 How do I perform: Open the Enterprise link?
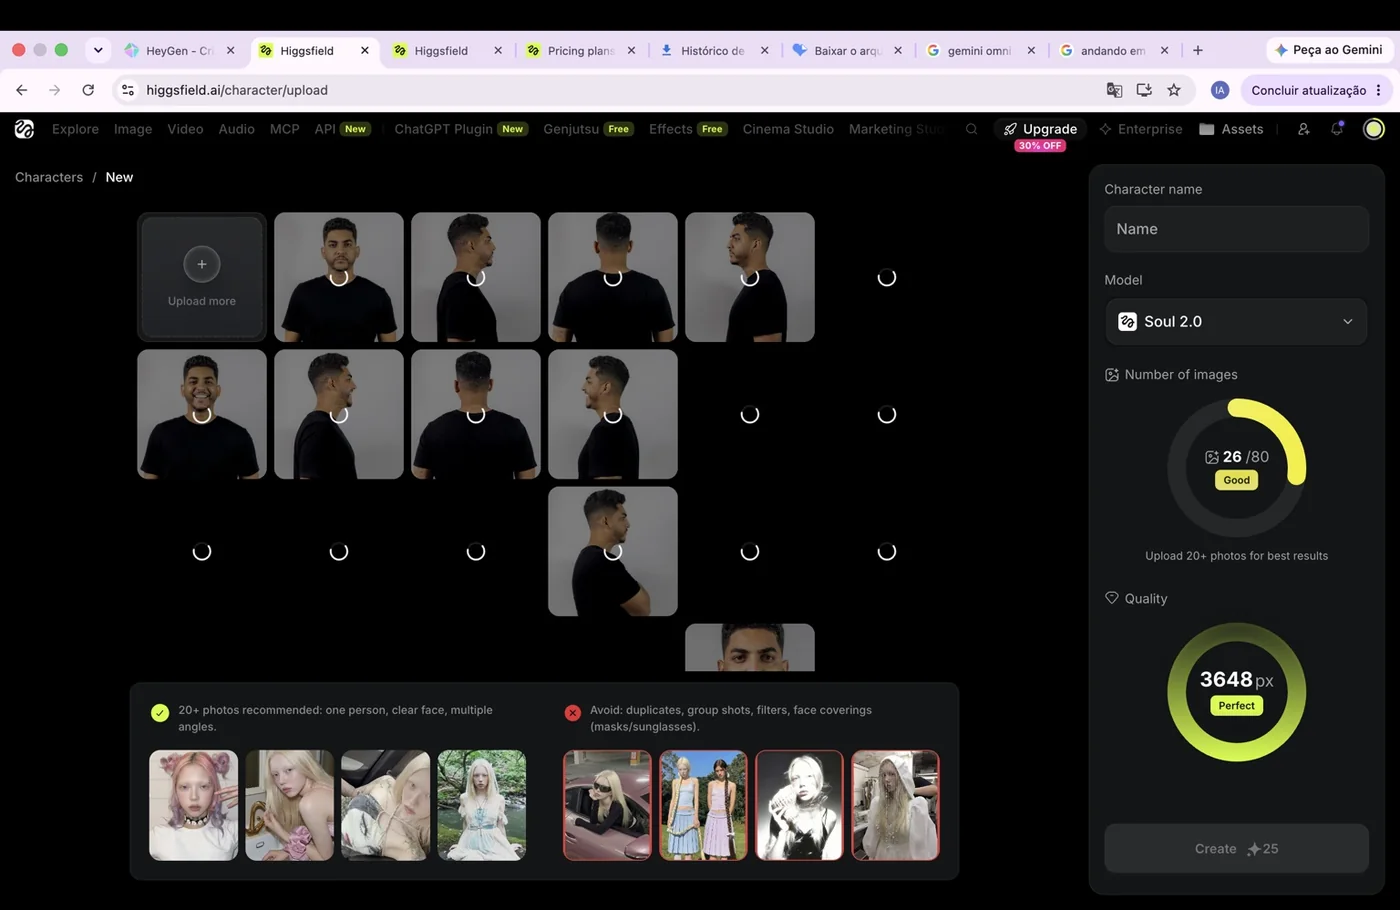pyautogui.click(x=1140, y=129)
